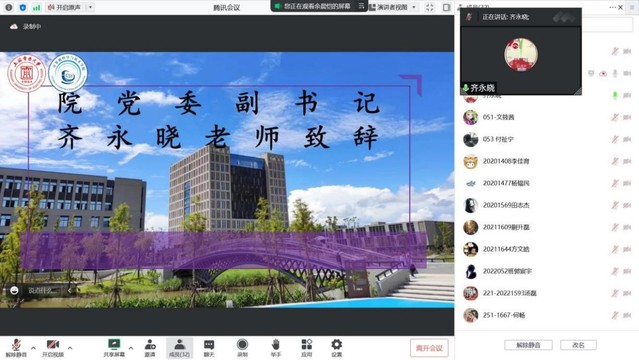
Task: Open the Apps (应用) icon
Action: [306, 348]
